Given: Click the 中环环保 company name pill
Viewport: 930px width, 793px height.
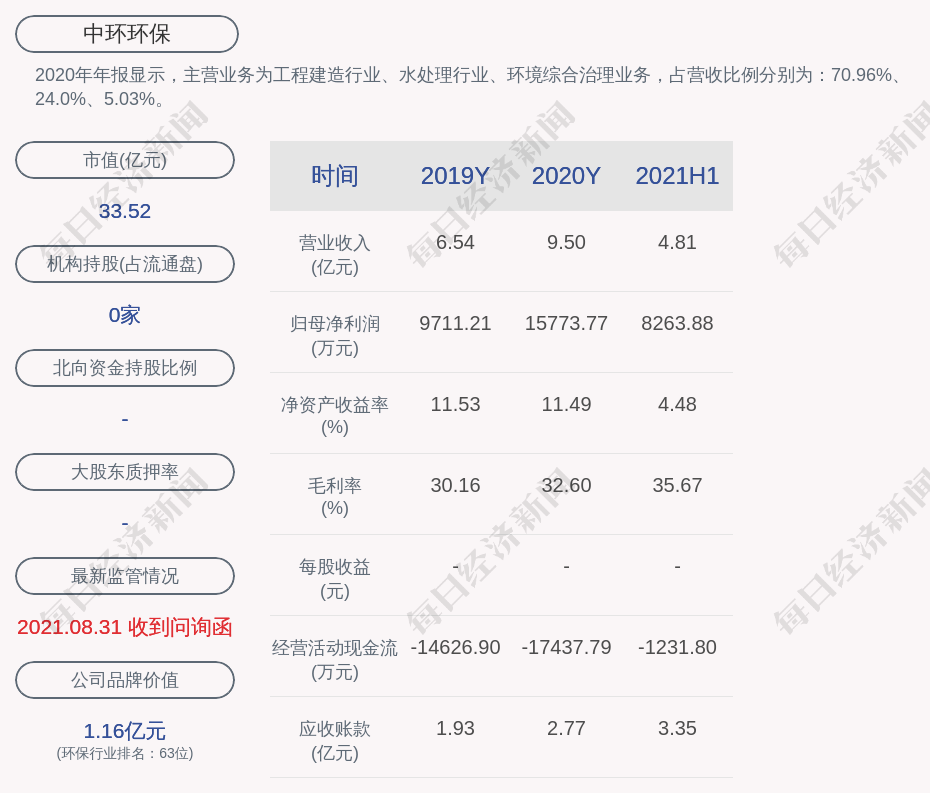Looking at the screenshot, I should [127, 34].
